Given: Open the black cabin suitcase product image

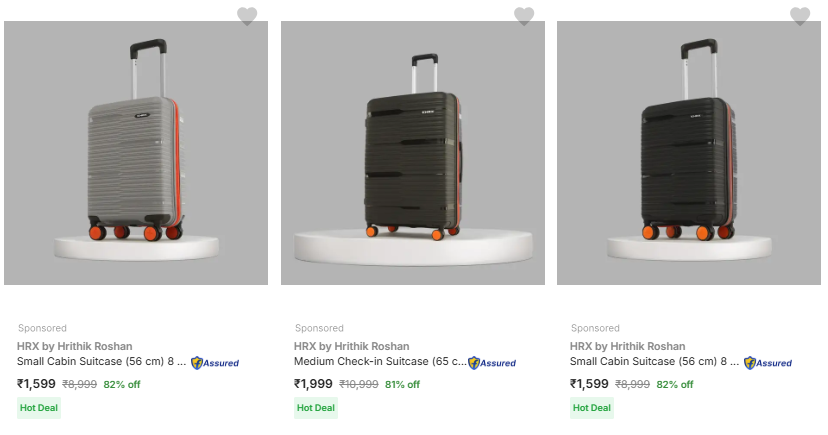Looking at the screenshot, I should (x=689, y=153).
